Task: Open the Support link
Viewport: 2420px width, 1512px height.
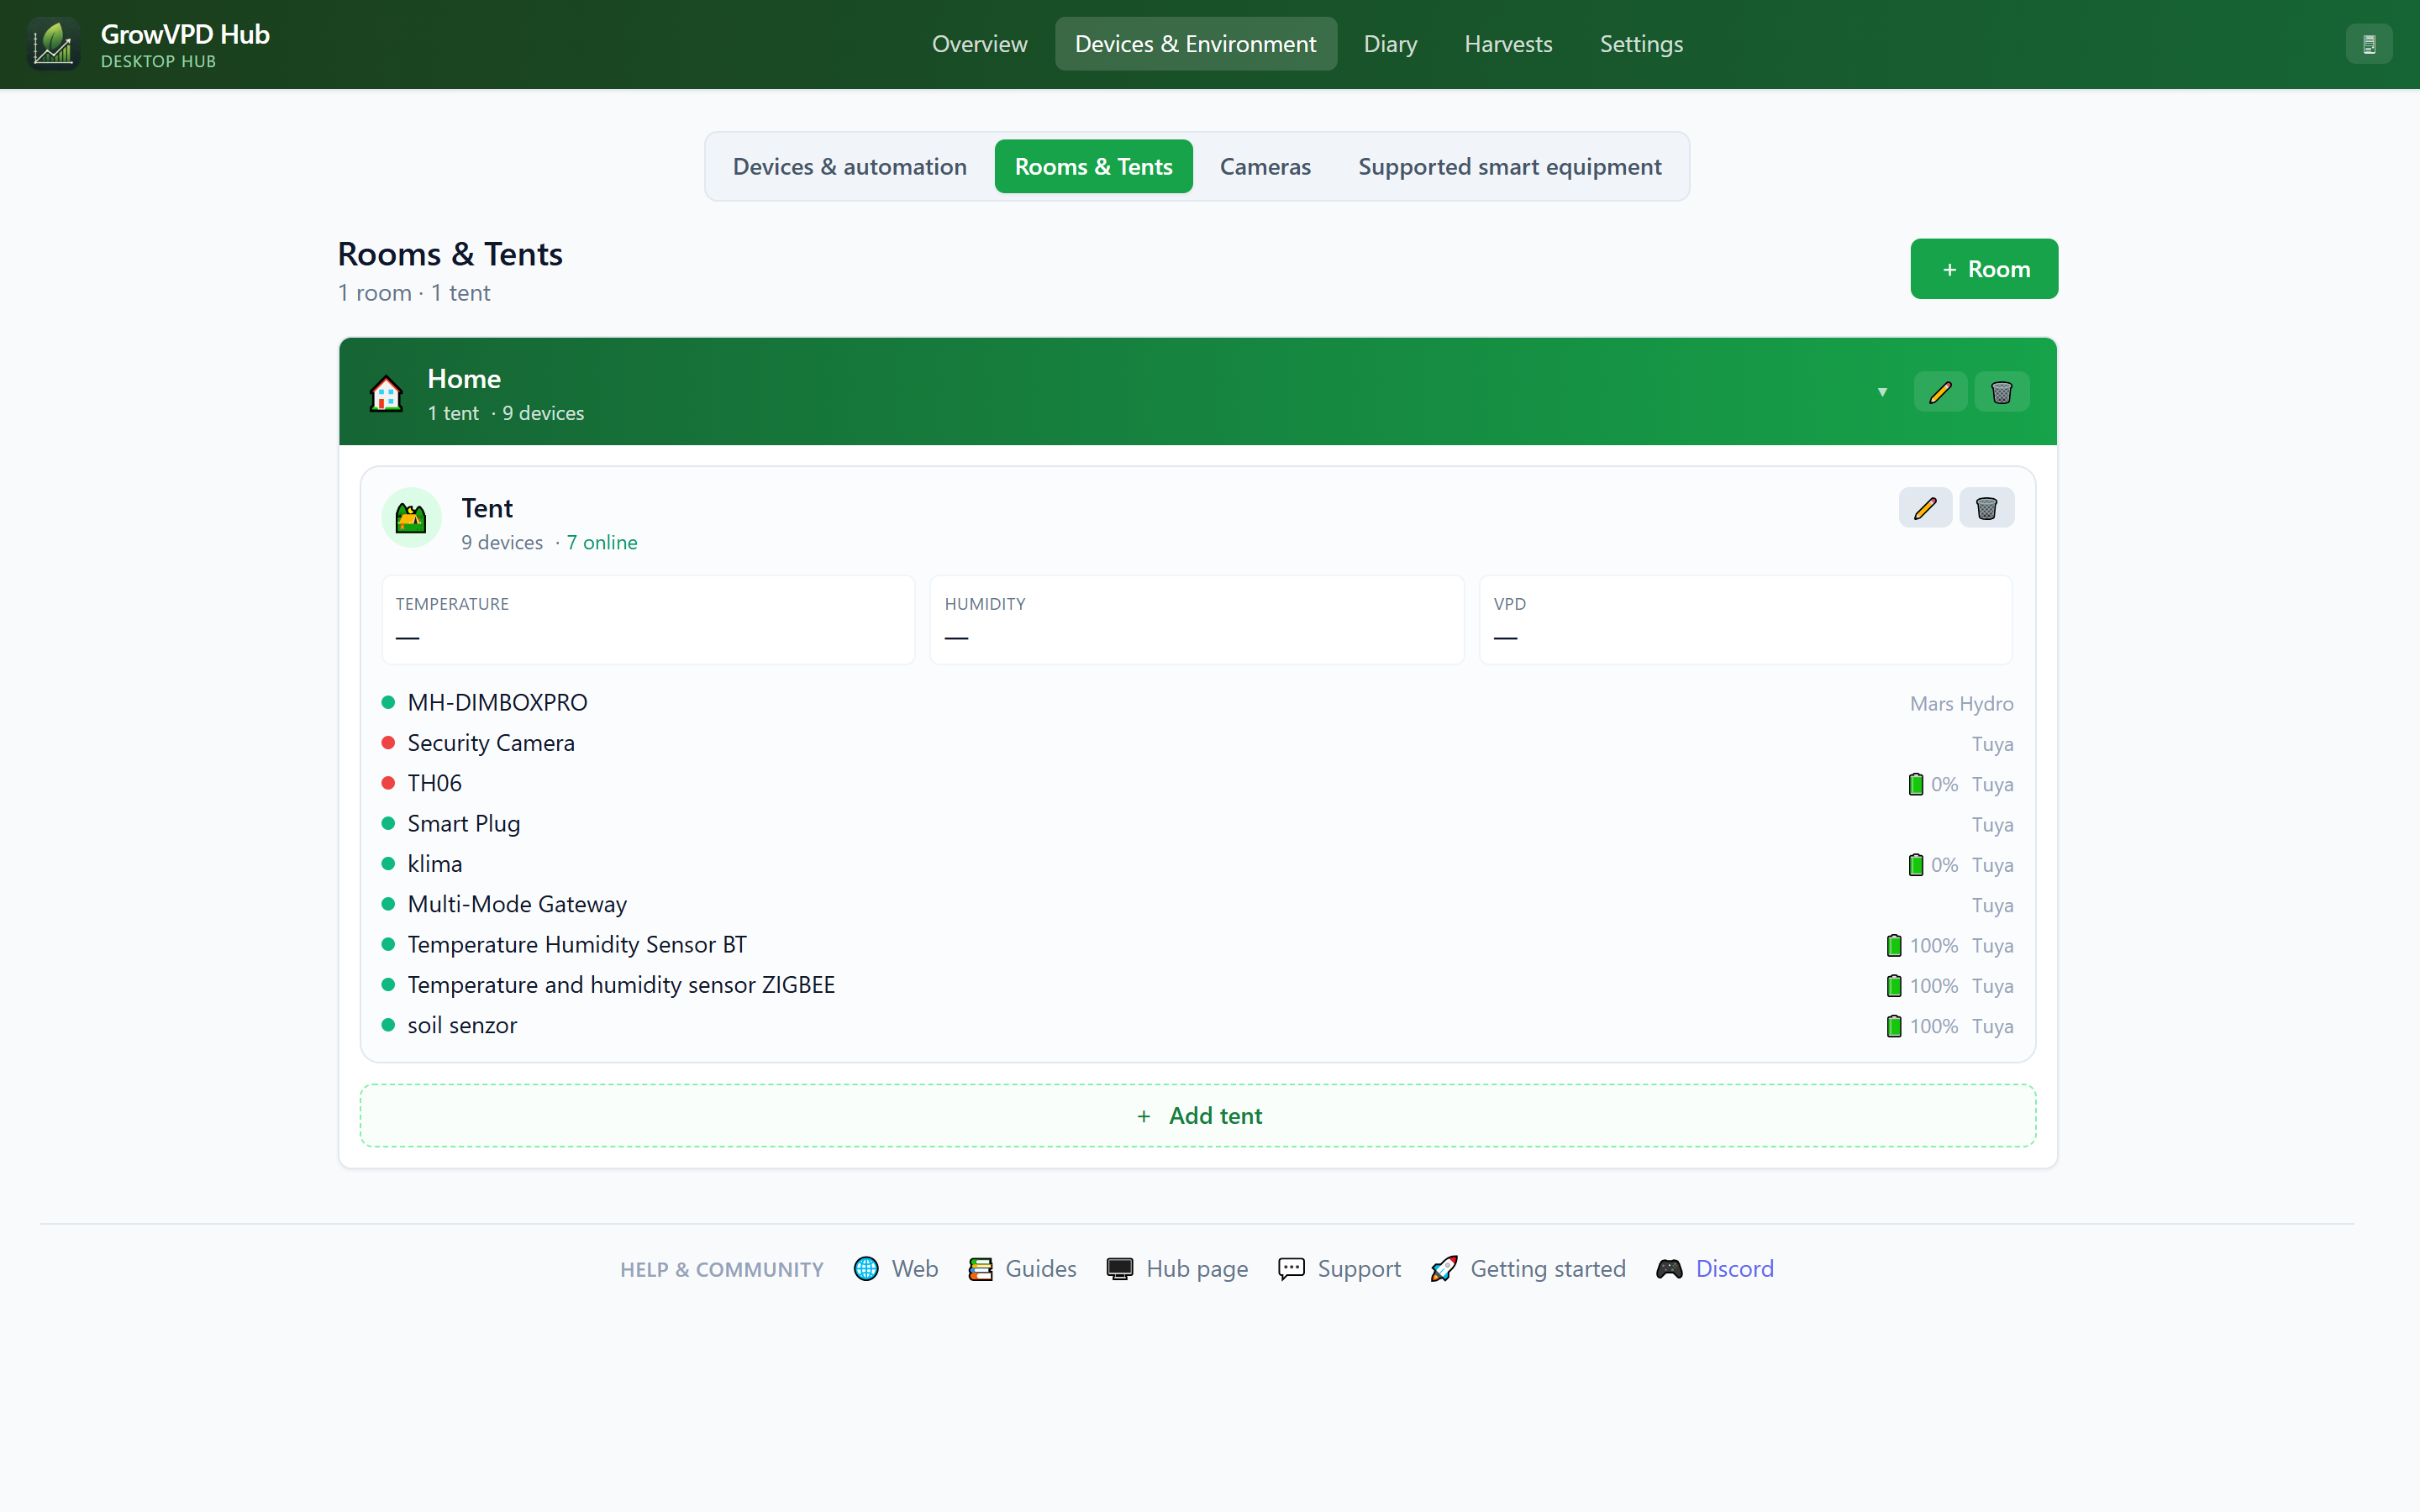Action: (1358, 1269)
